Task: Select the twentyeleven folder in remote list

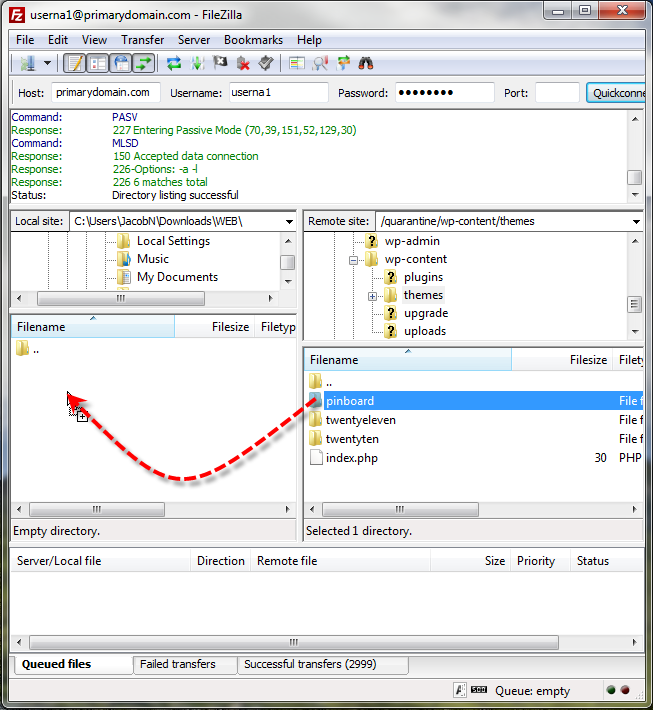Action: click(x=353, y=420)
